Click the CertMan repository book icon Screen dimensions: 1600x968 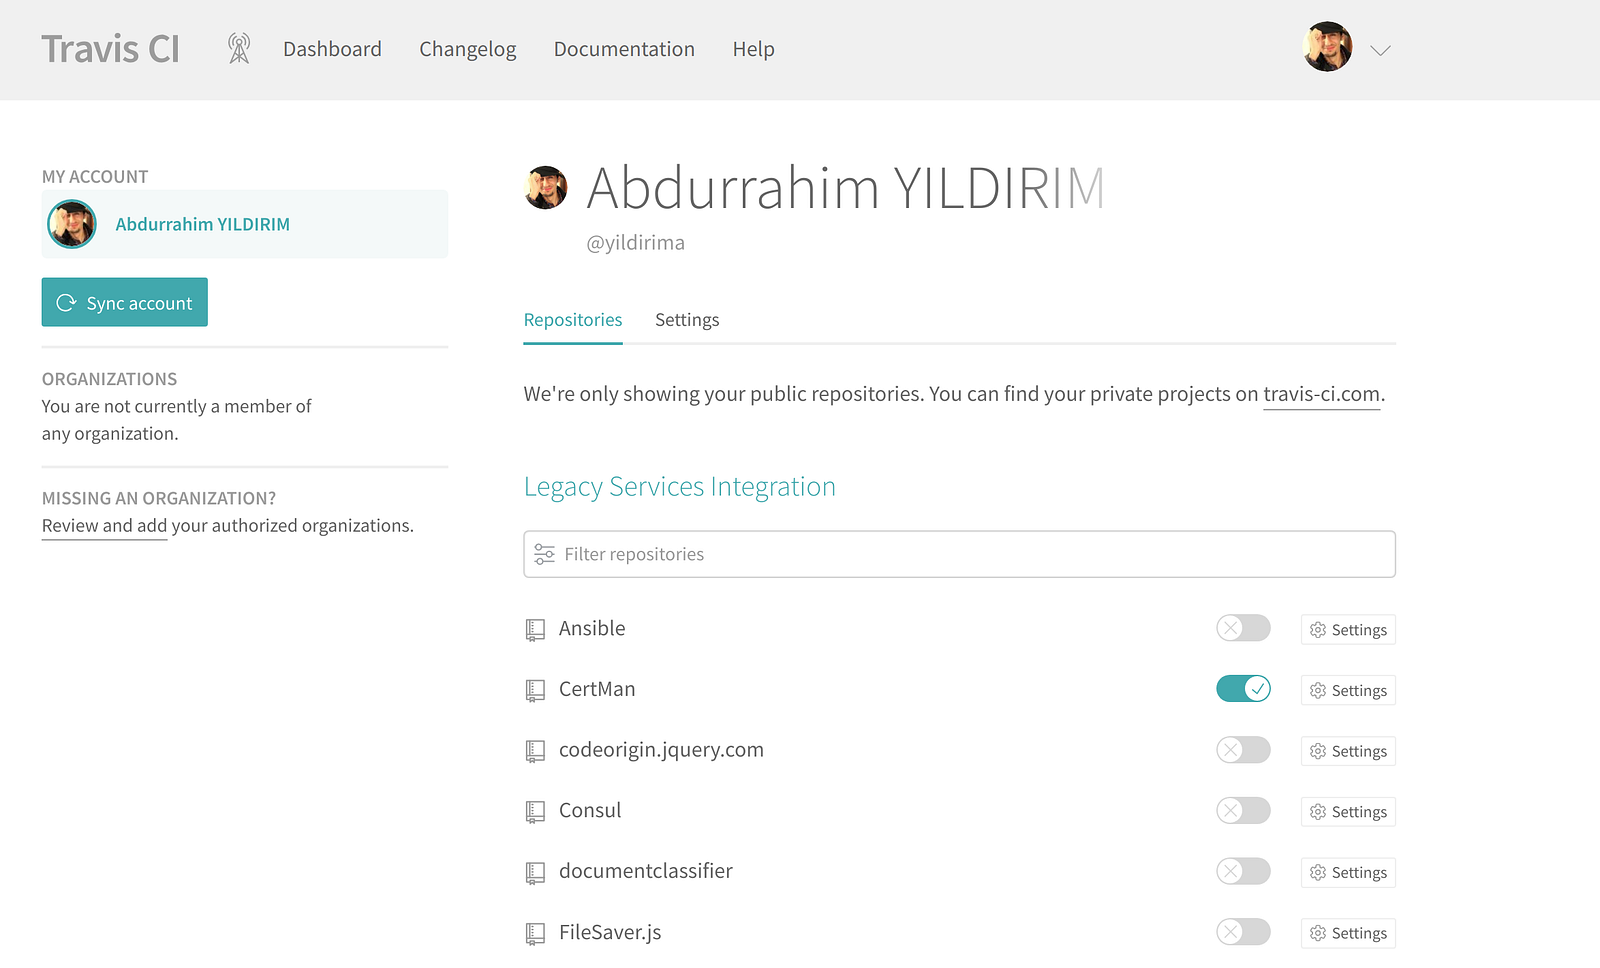pyautogui.click(x=535, y=690)
